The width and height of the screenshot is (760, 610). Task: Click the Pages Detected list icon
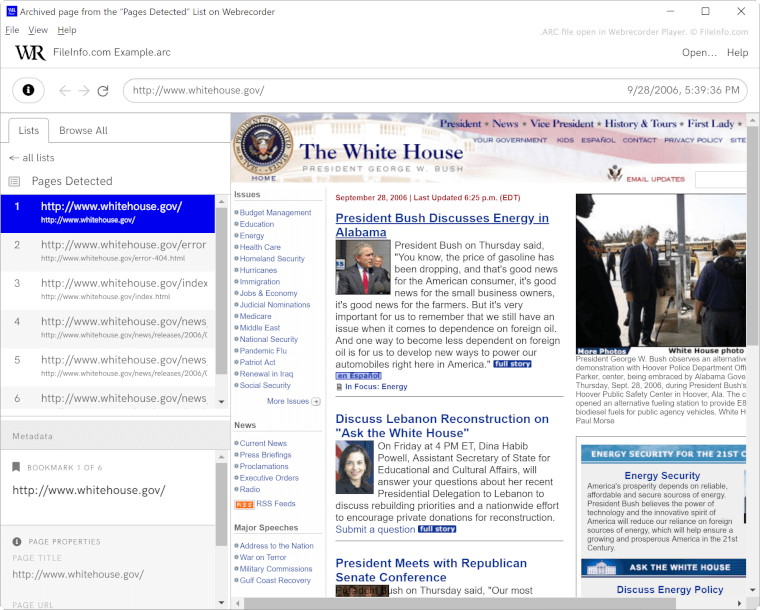tap(14, 181)
